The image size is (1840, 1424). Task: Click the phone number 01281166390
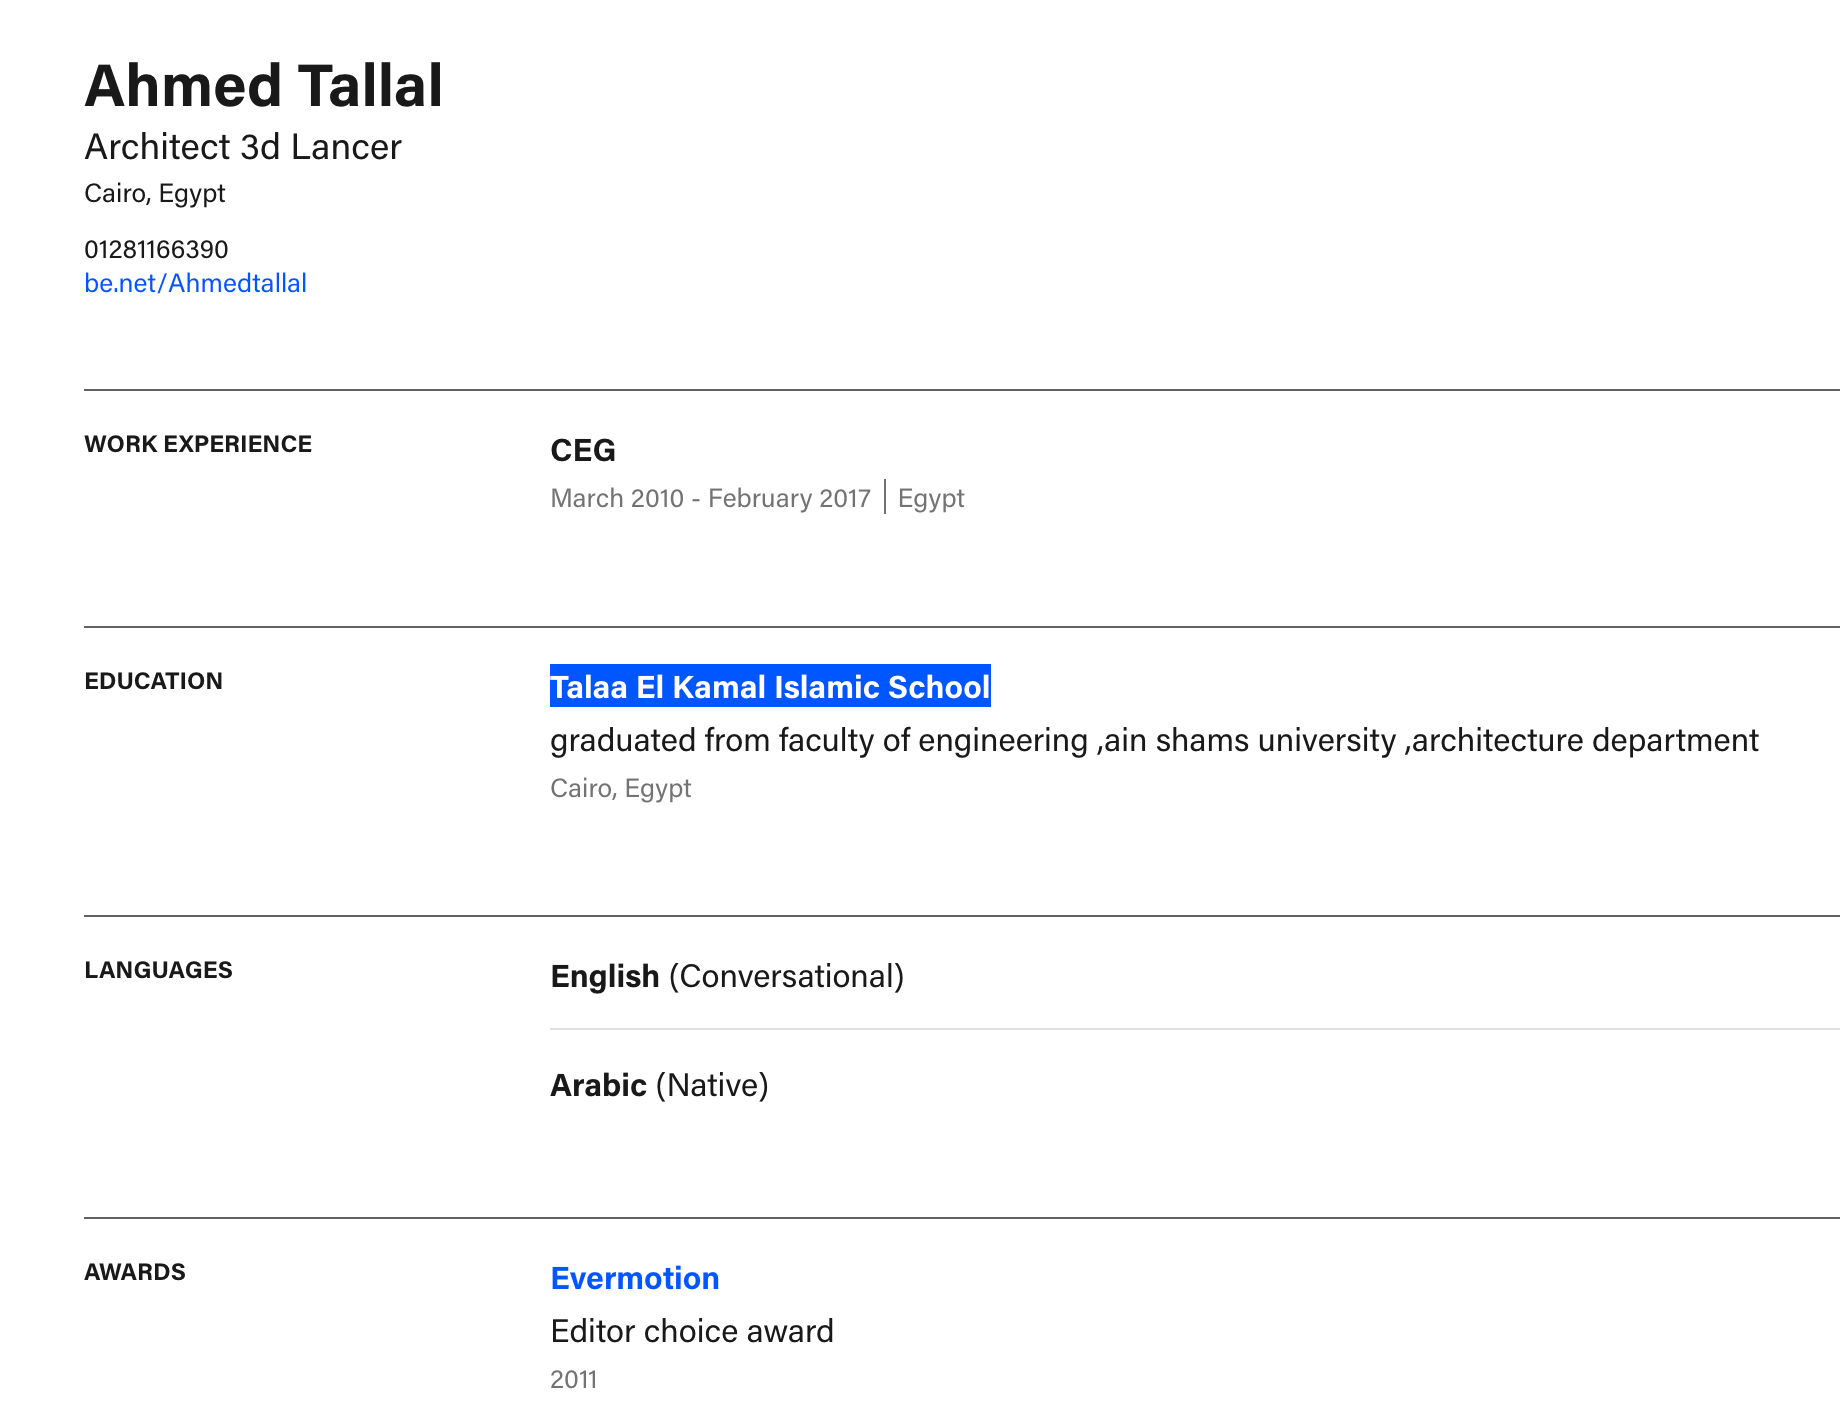point(156,249)
